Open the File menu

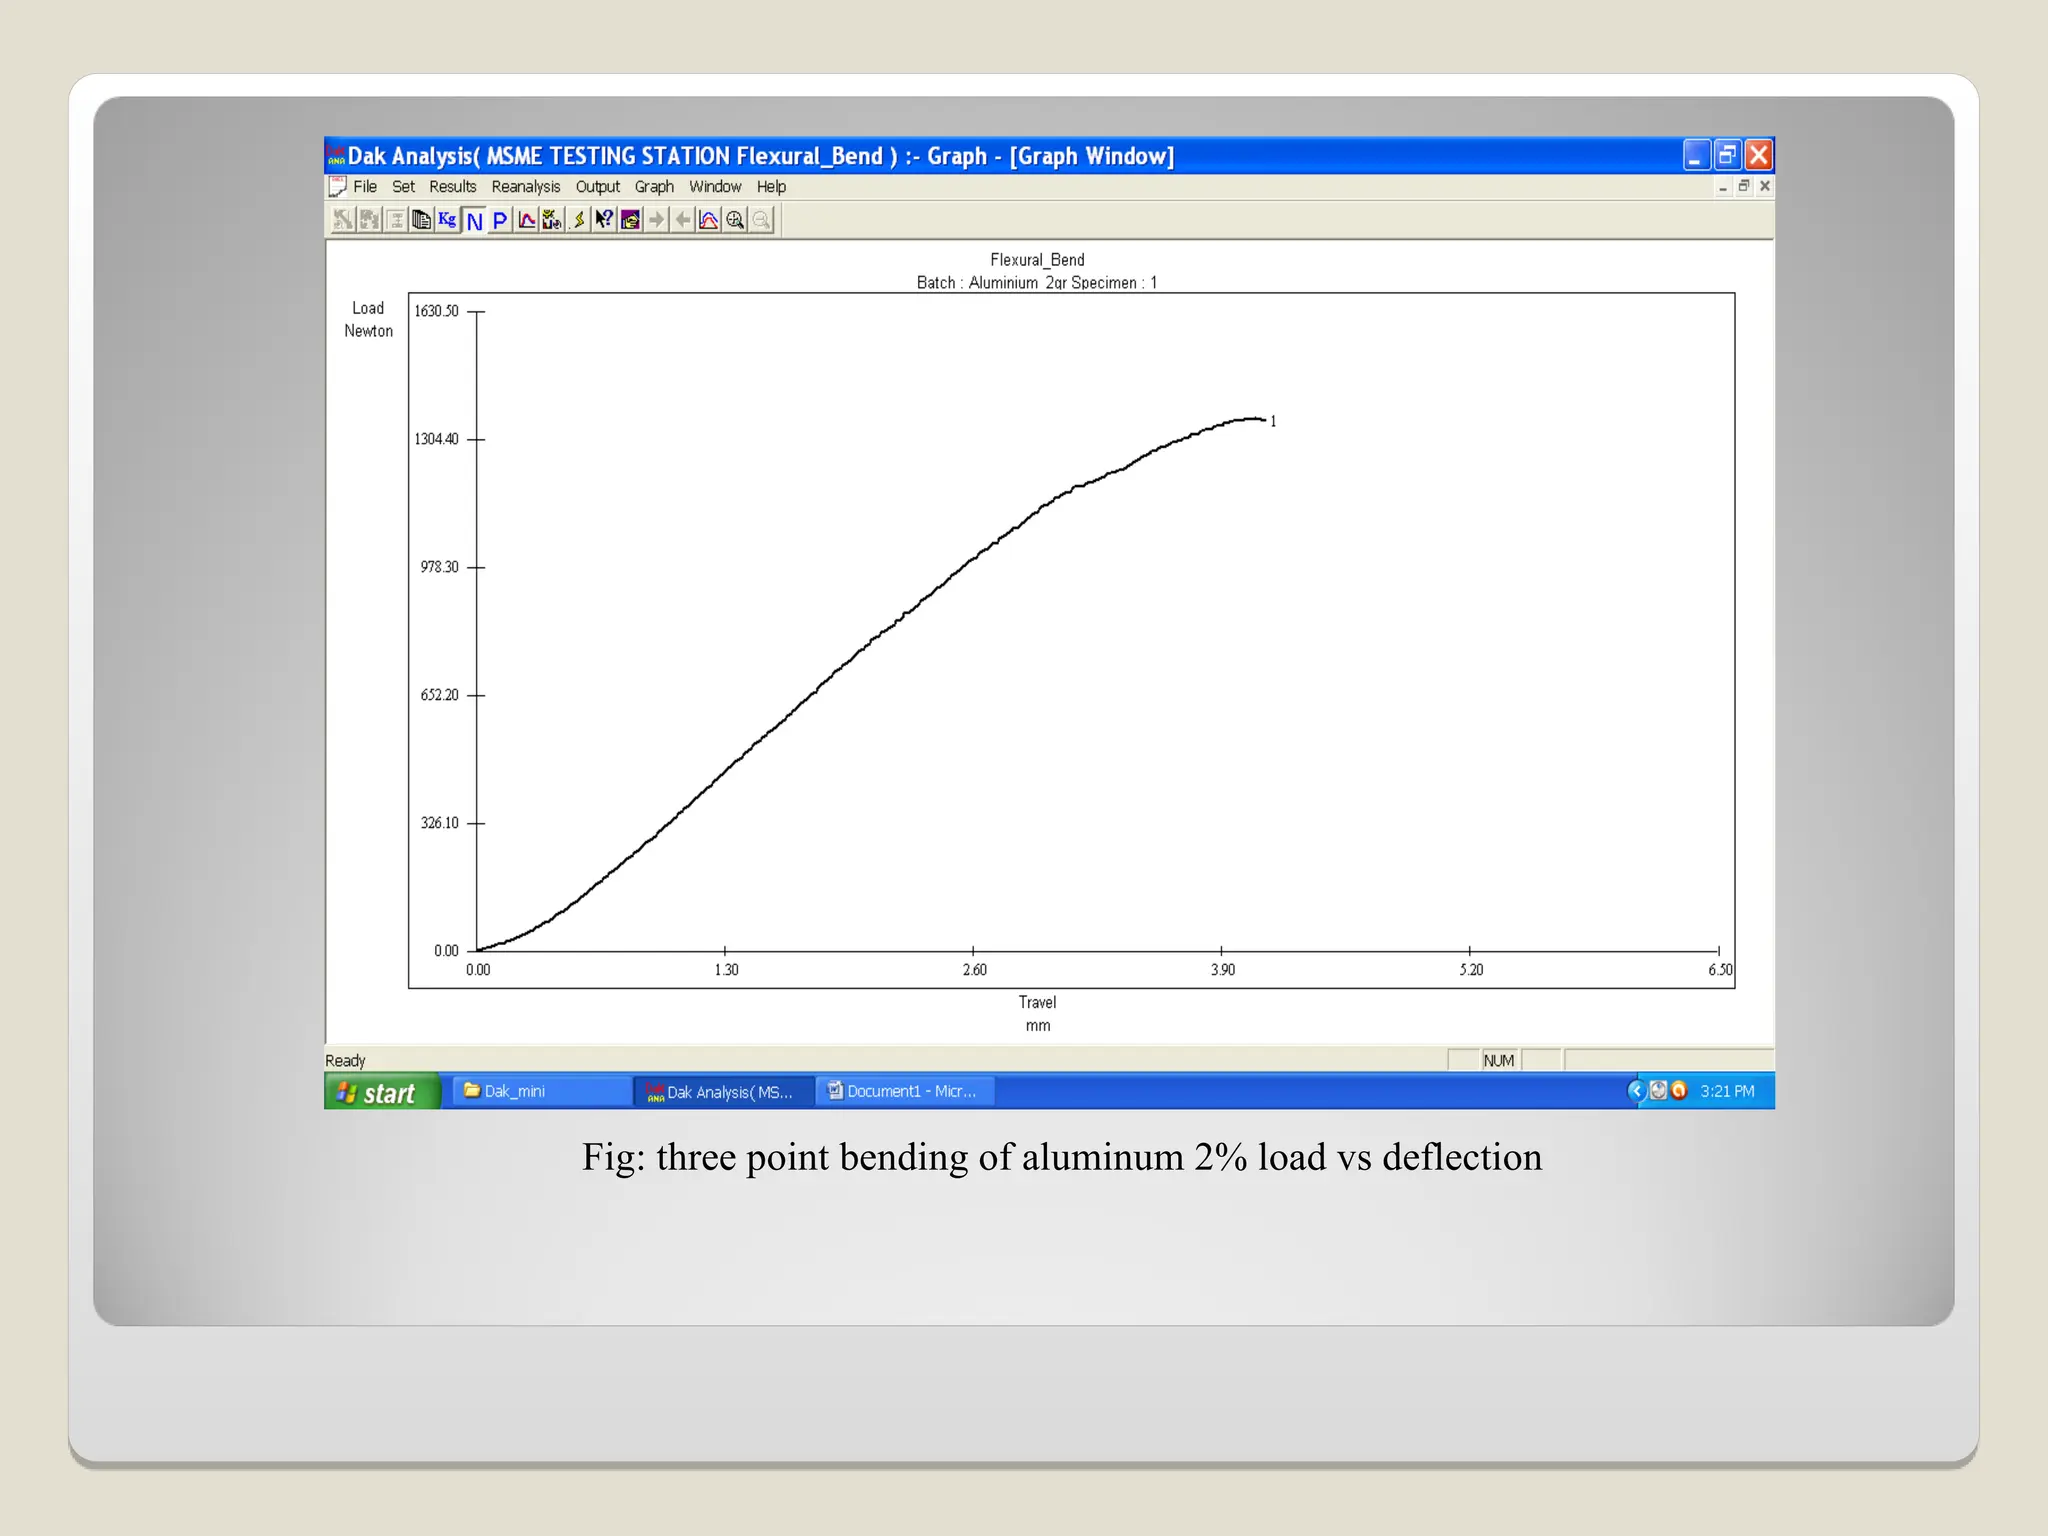[365, 187]
